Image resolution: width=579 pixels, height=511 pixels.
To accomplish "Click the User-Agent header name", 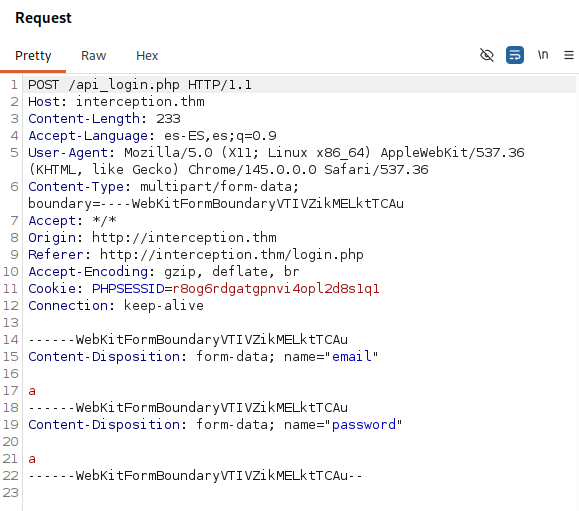I will pyautogui.click(x=68, y=153).
